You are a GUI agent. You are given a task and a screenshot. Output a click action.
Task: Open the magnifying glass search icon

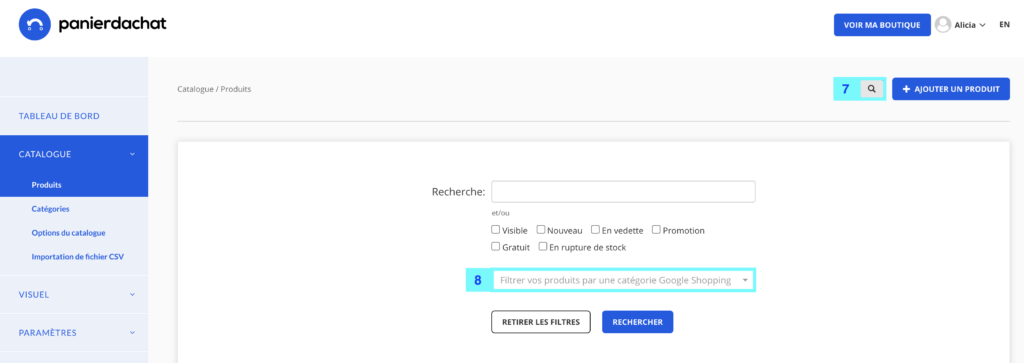tap(871, 89)
